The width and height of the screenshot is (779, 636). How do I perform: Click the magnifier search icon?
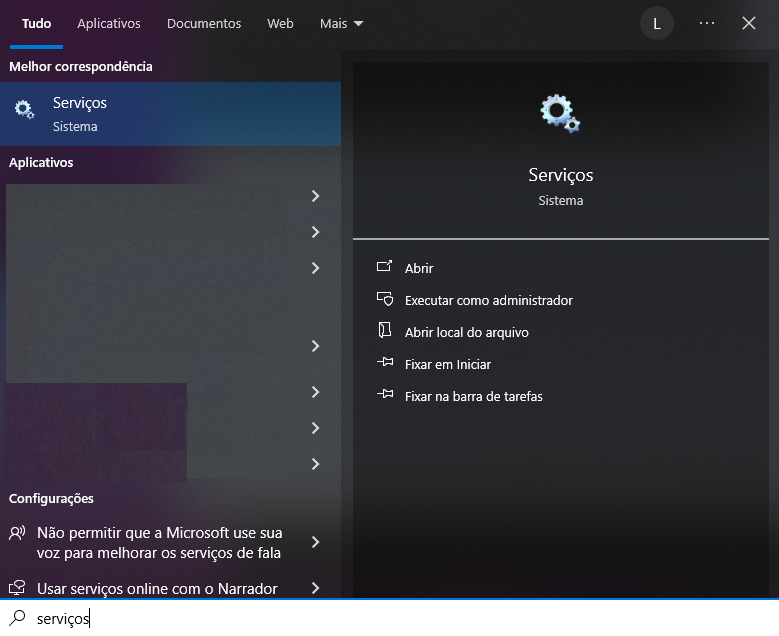(17, 618)
